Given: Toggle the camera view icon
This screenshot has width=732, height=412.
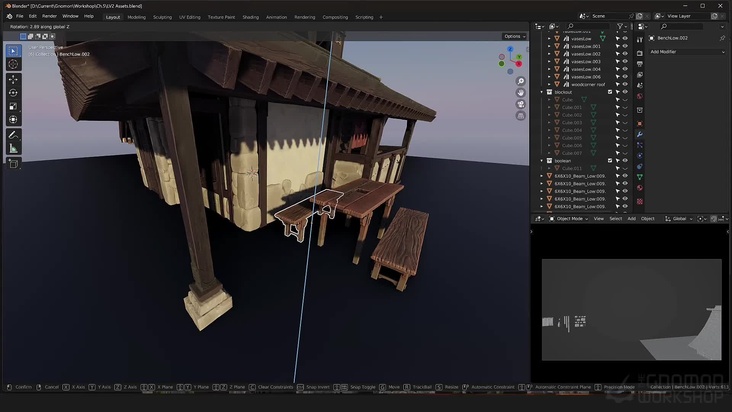Looking at the screenshot, I should click(x=521, y=104).
